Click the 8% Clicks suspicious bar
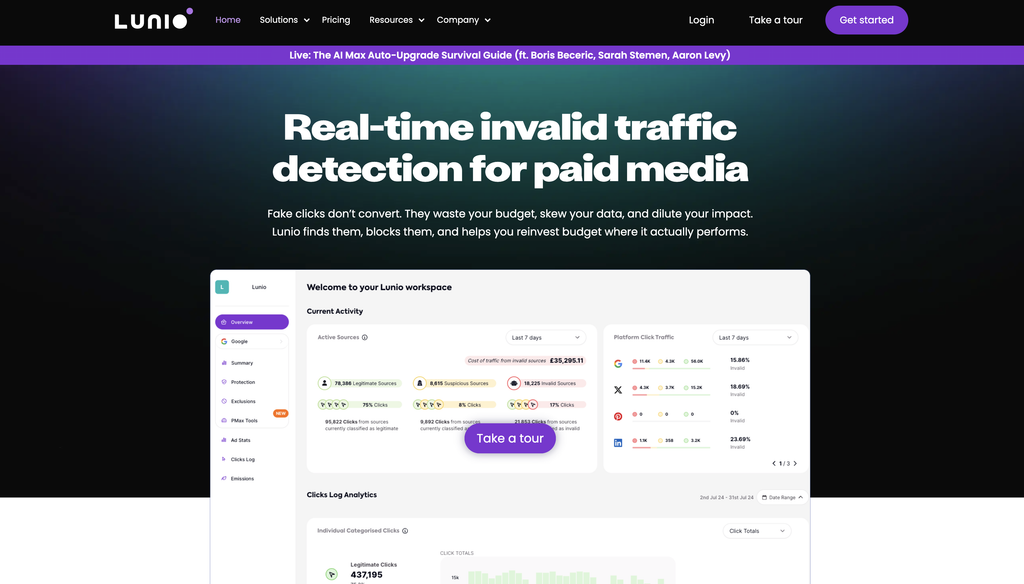 455,404
